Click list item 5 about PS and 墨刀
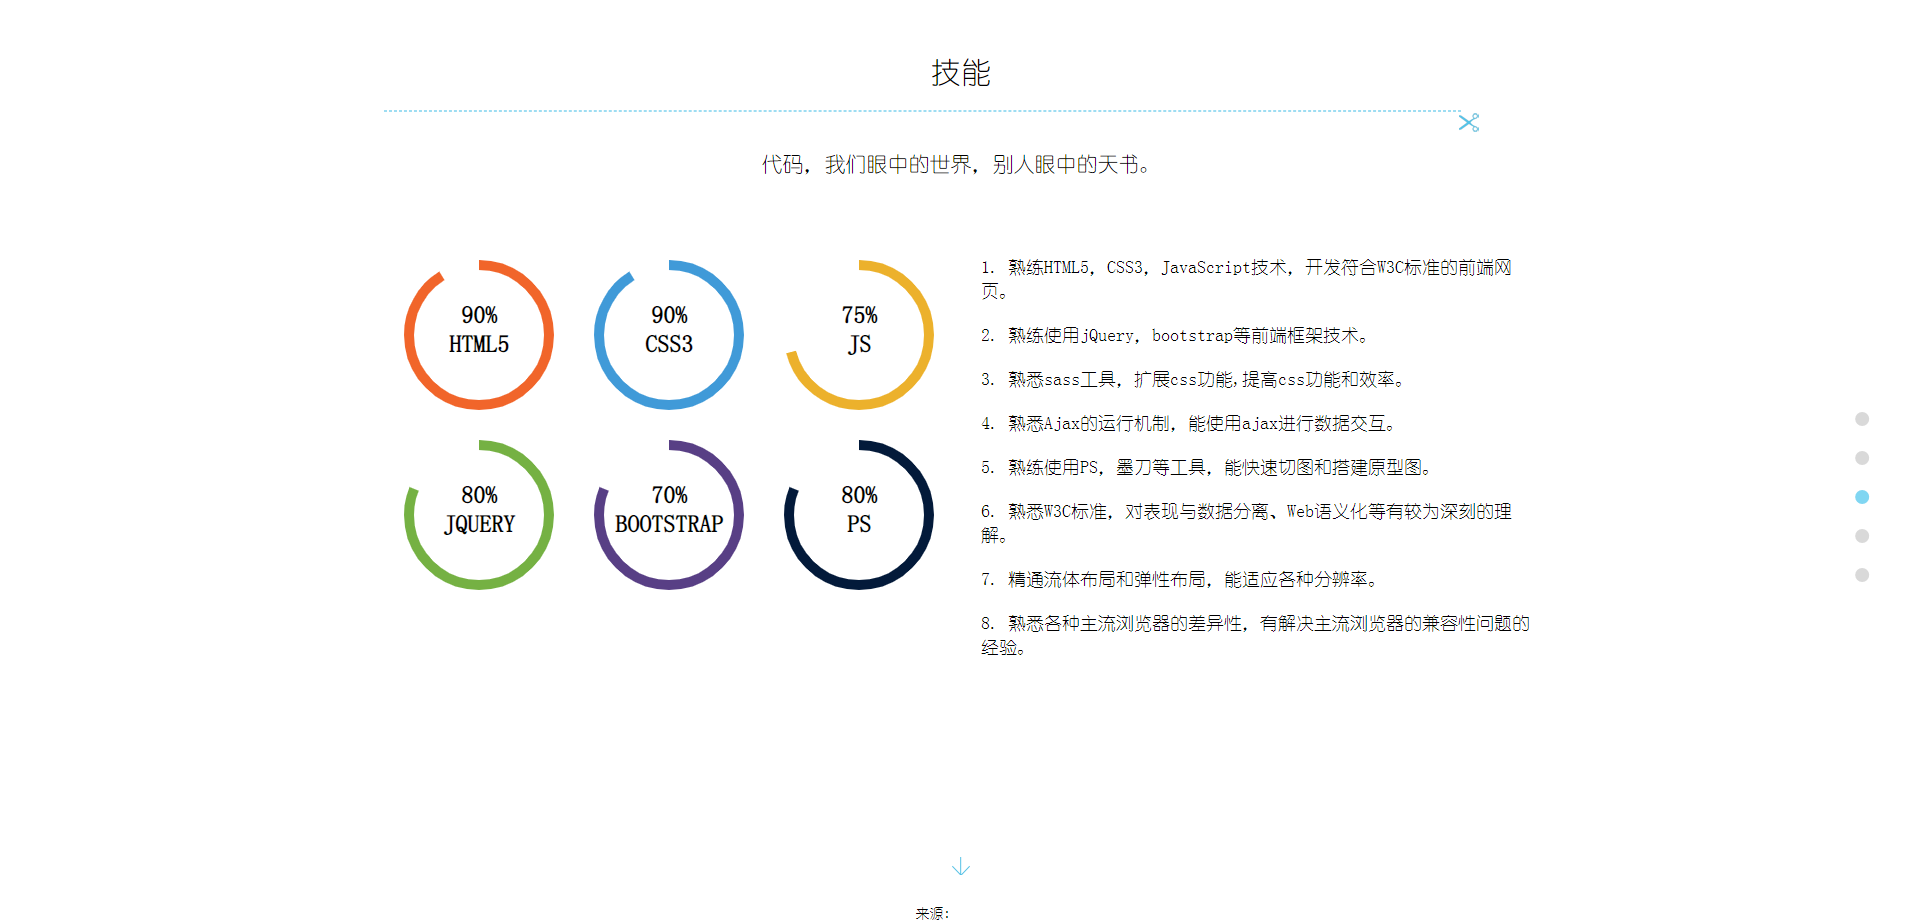 pos(1207,468)
